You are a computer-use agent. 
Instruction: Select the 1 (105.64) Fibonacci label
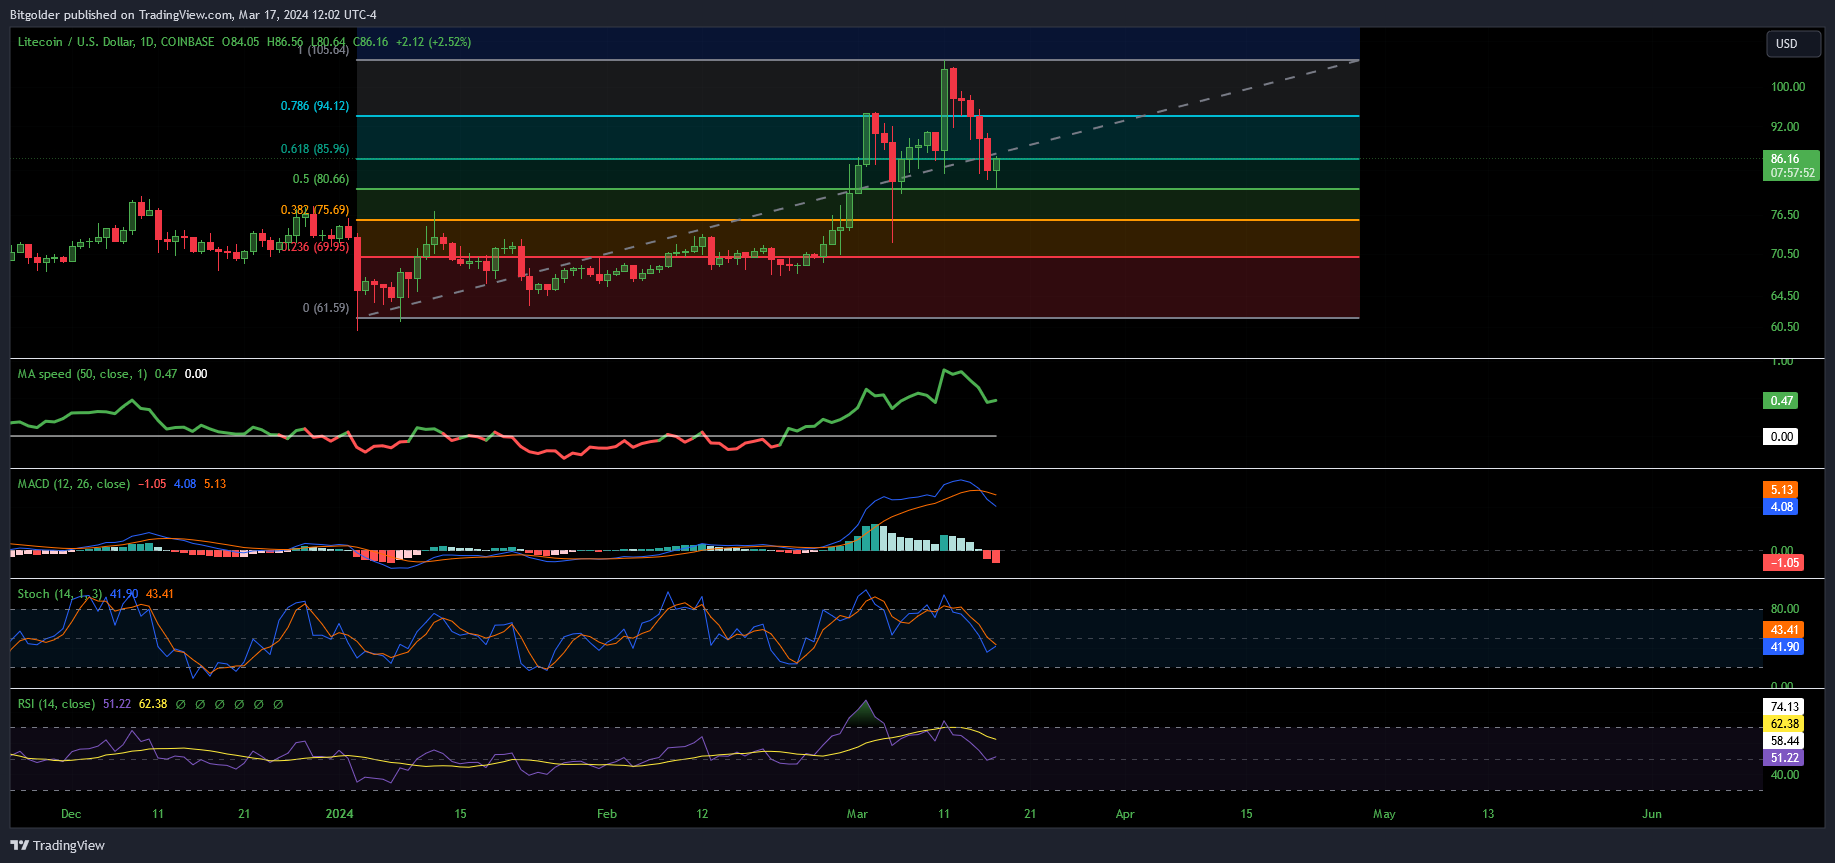tap(324, 50)
